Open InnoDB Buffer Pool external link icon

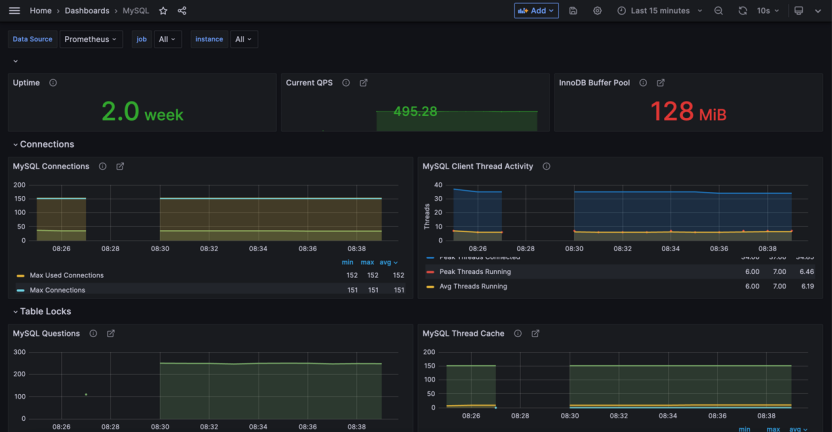(x=661, y=83)
